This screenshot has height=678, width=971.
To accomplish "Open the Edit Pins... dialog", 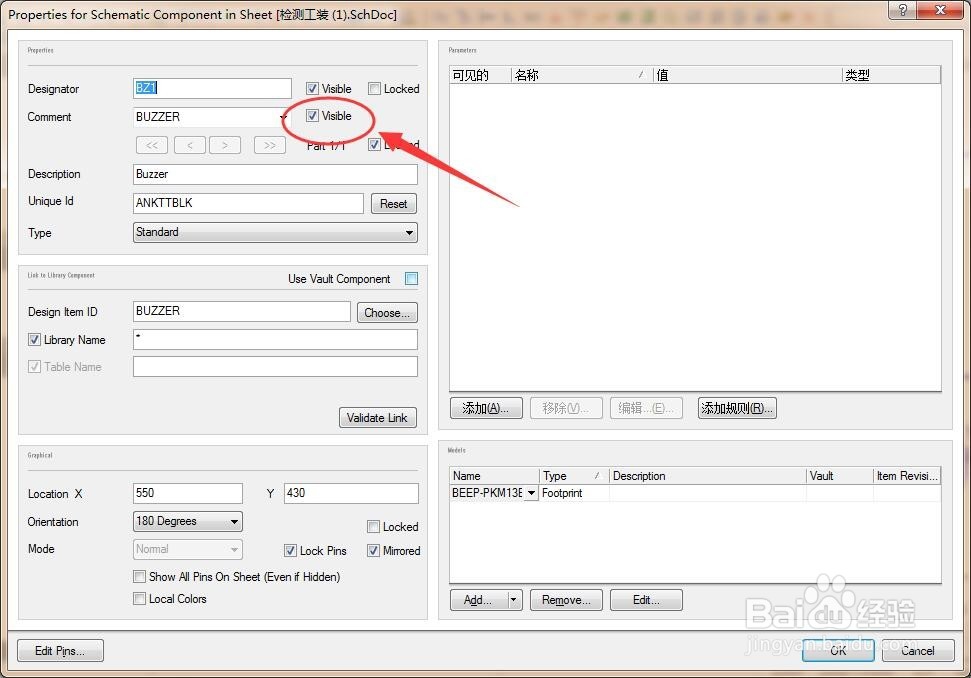I will [x=60, y=651].
